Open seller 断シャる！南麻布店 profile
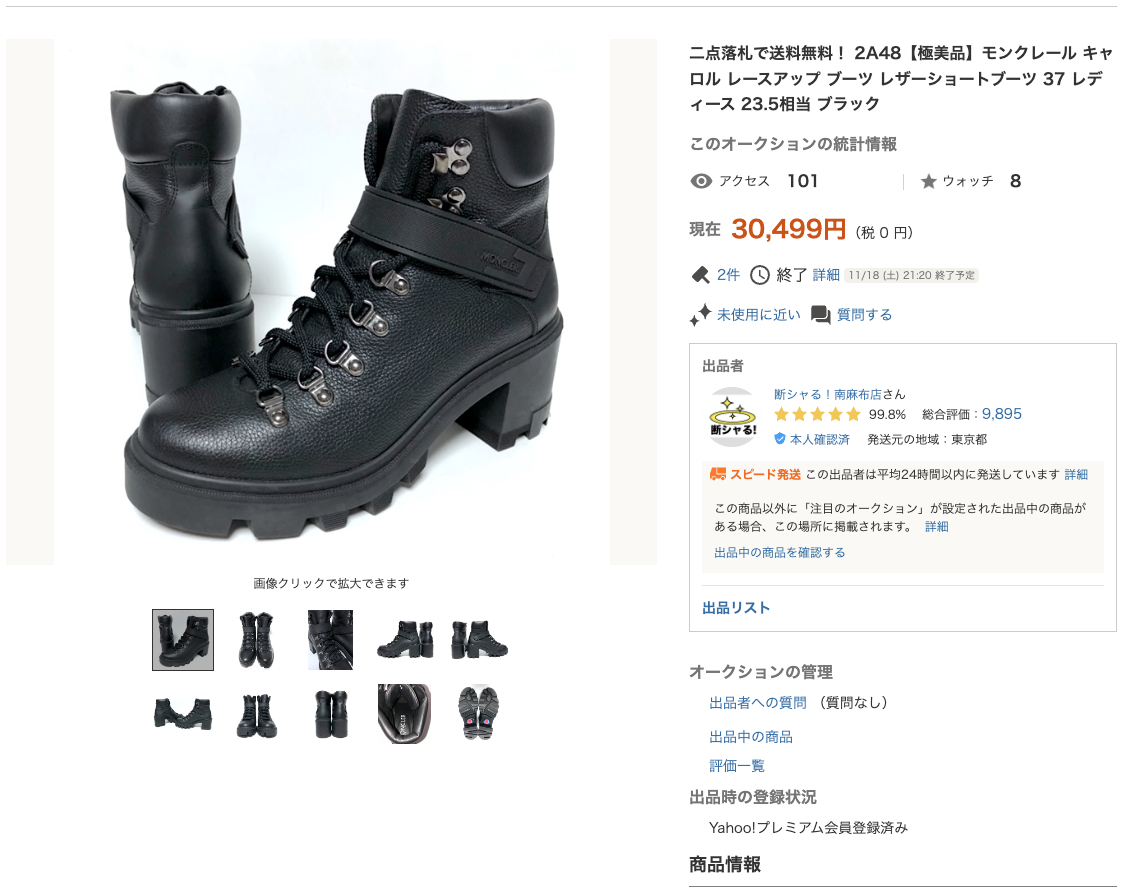1126x892 pixels. point(827,394)
